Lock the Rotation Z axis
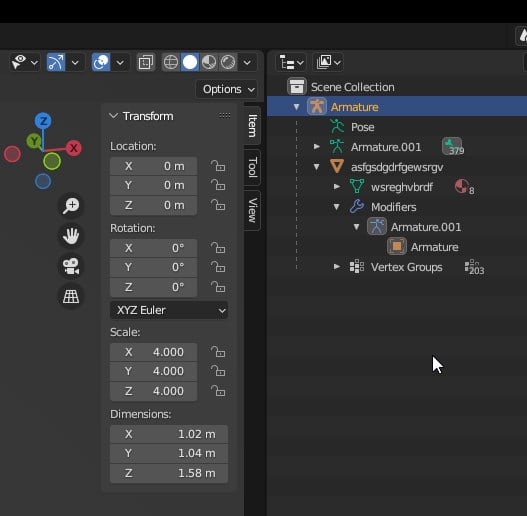527x516 pixels. 218,287
